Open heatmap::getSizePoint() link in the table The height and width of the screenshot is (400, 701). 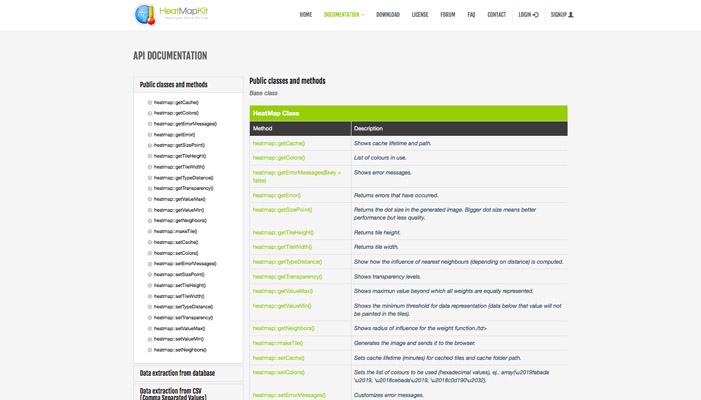tap(283, 210)
